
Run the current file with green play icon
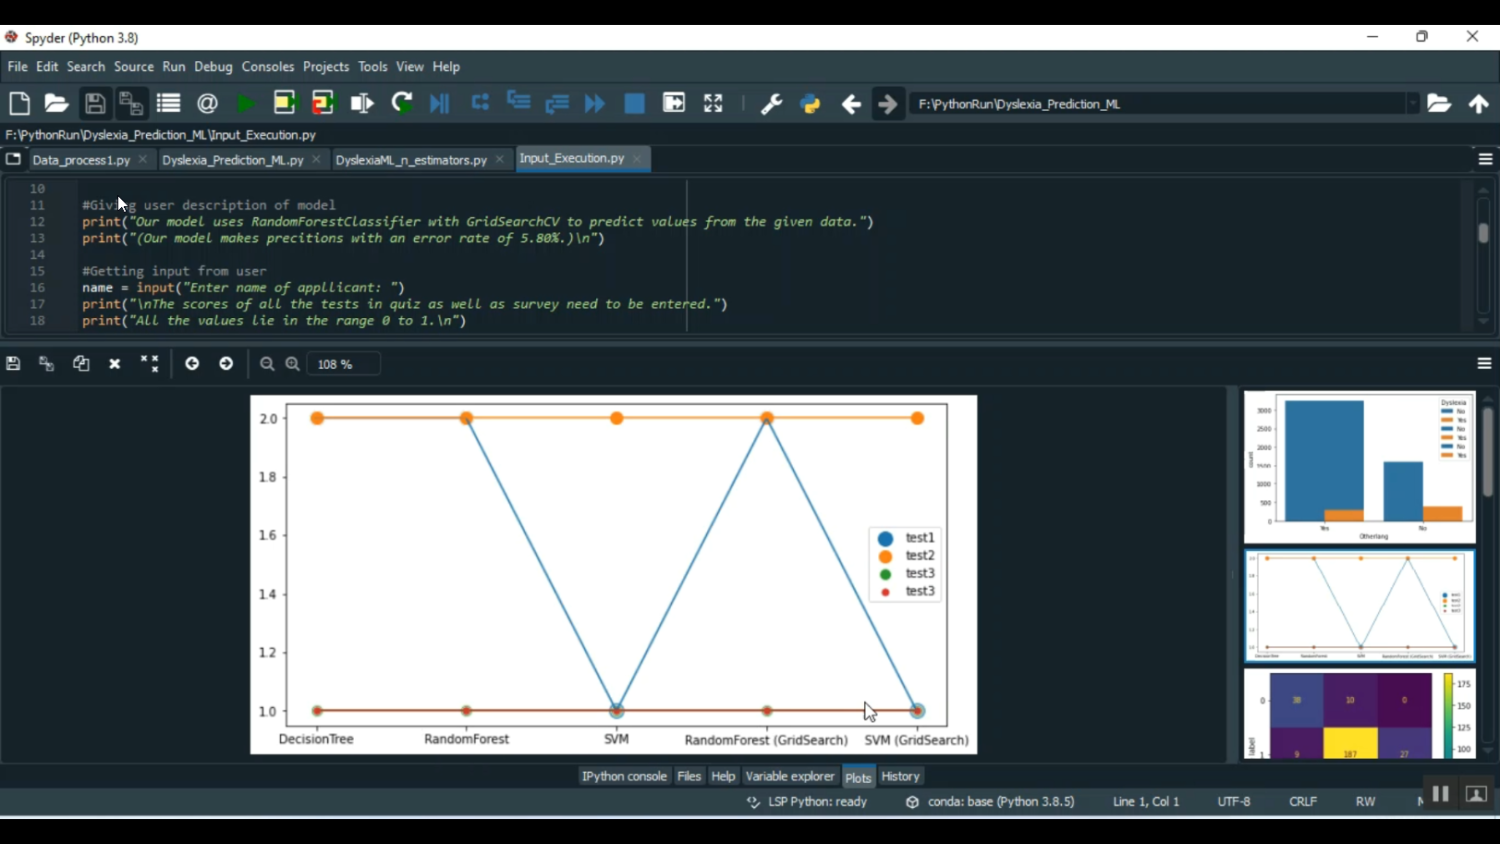tap(245, 104)
